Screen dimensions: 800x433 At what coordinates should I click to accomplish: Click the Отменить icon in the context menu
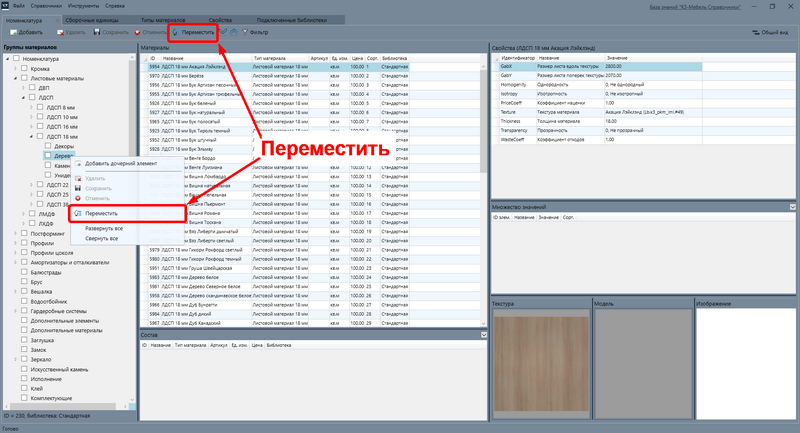tap(78, 198)
